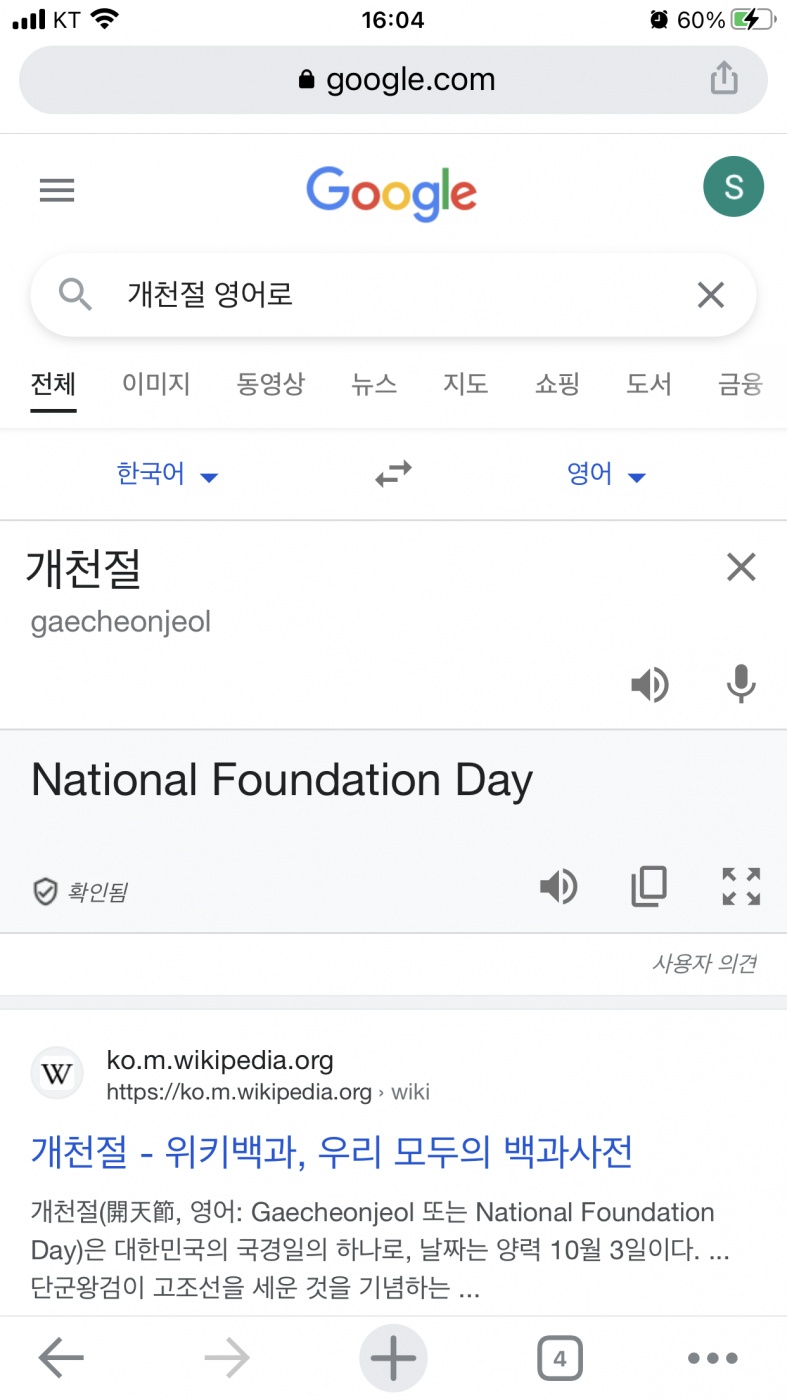Tap the 사용자 의견 feedback link
The height and width of the screenshot is (1400, 787).
tap(704, 964)
